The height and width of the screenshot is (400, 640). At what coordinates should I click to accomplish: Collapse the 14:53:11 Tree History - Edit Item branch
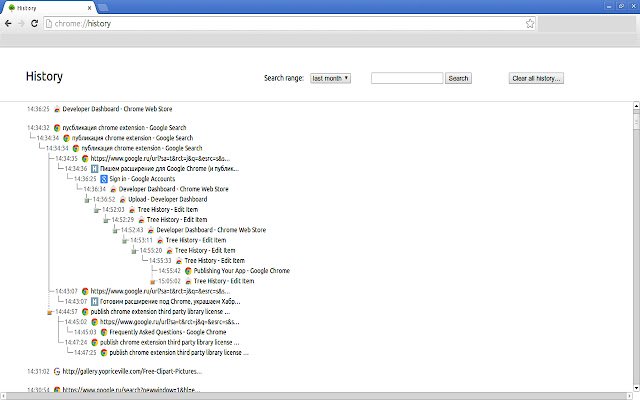click(x=124, y=240)
